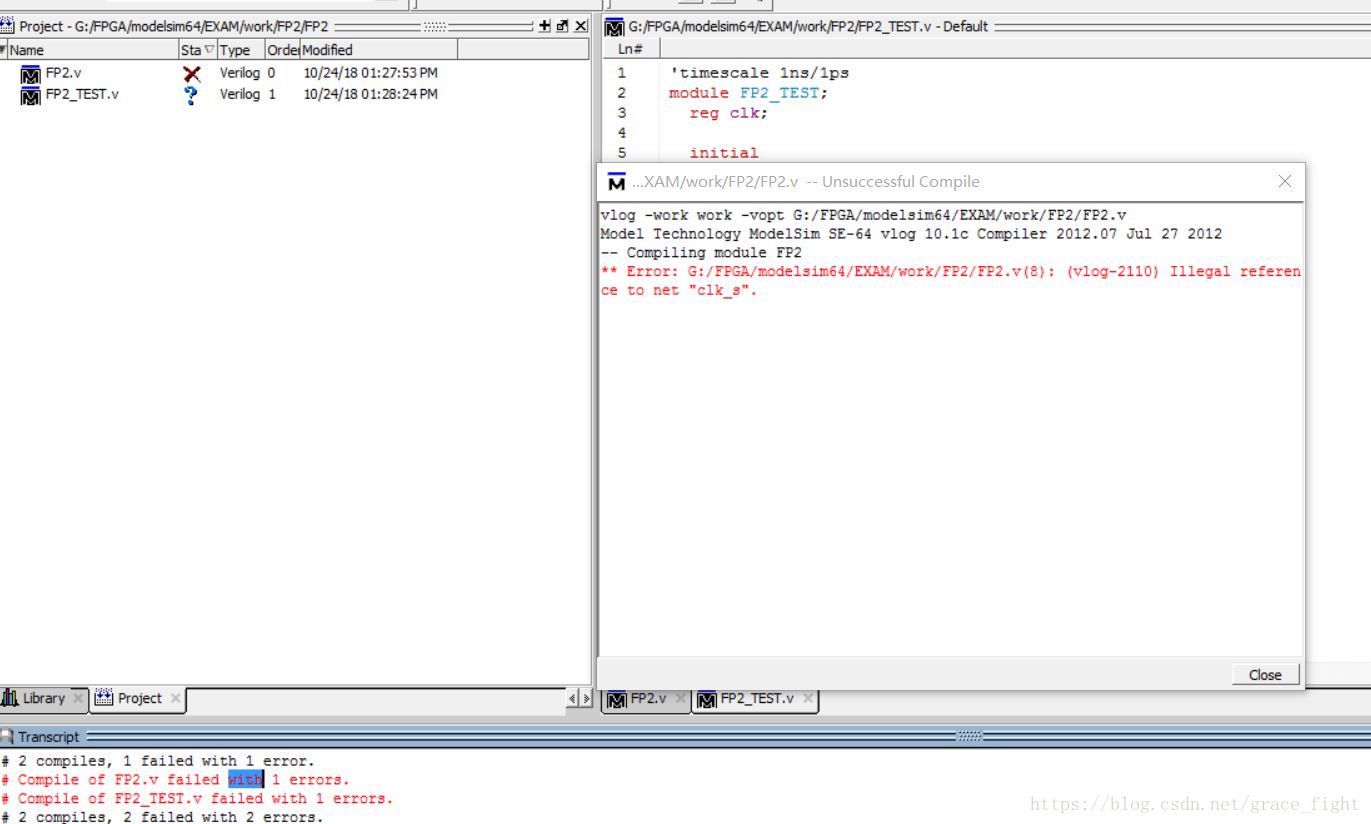Switch to the FP2_TEST.v editor tab
1371x824 pixels.
tap(756, 699)
